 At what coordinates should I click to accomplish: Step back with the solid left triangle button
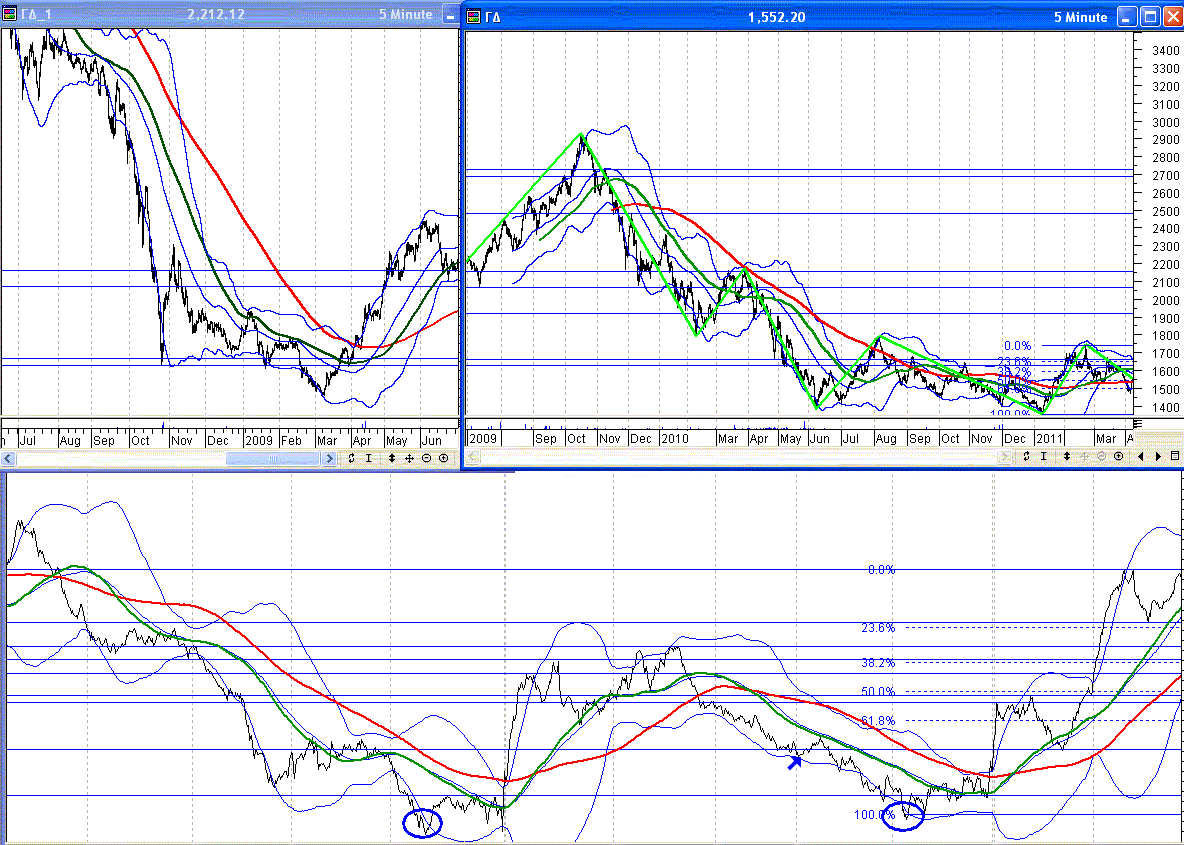click(x=1141, y=456)
